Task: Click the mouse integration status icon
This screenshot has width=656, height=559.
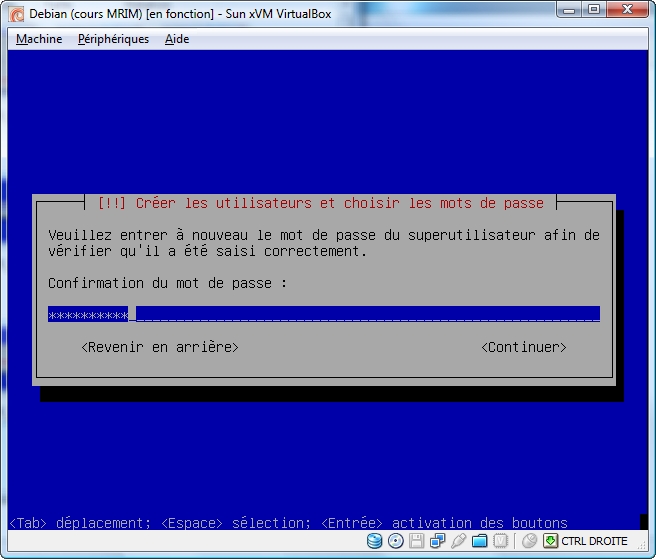Action: pyautogui.click(x=530, y=541)
